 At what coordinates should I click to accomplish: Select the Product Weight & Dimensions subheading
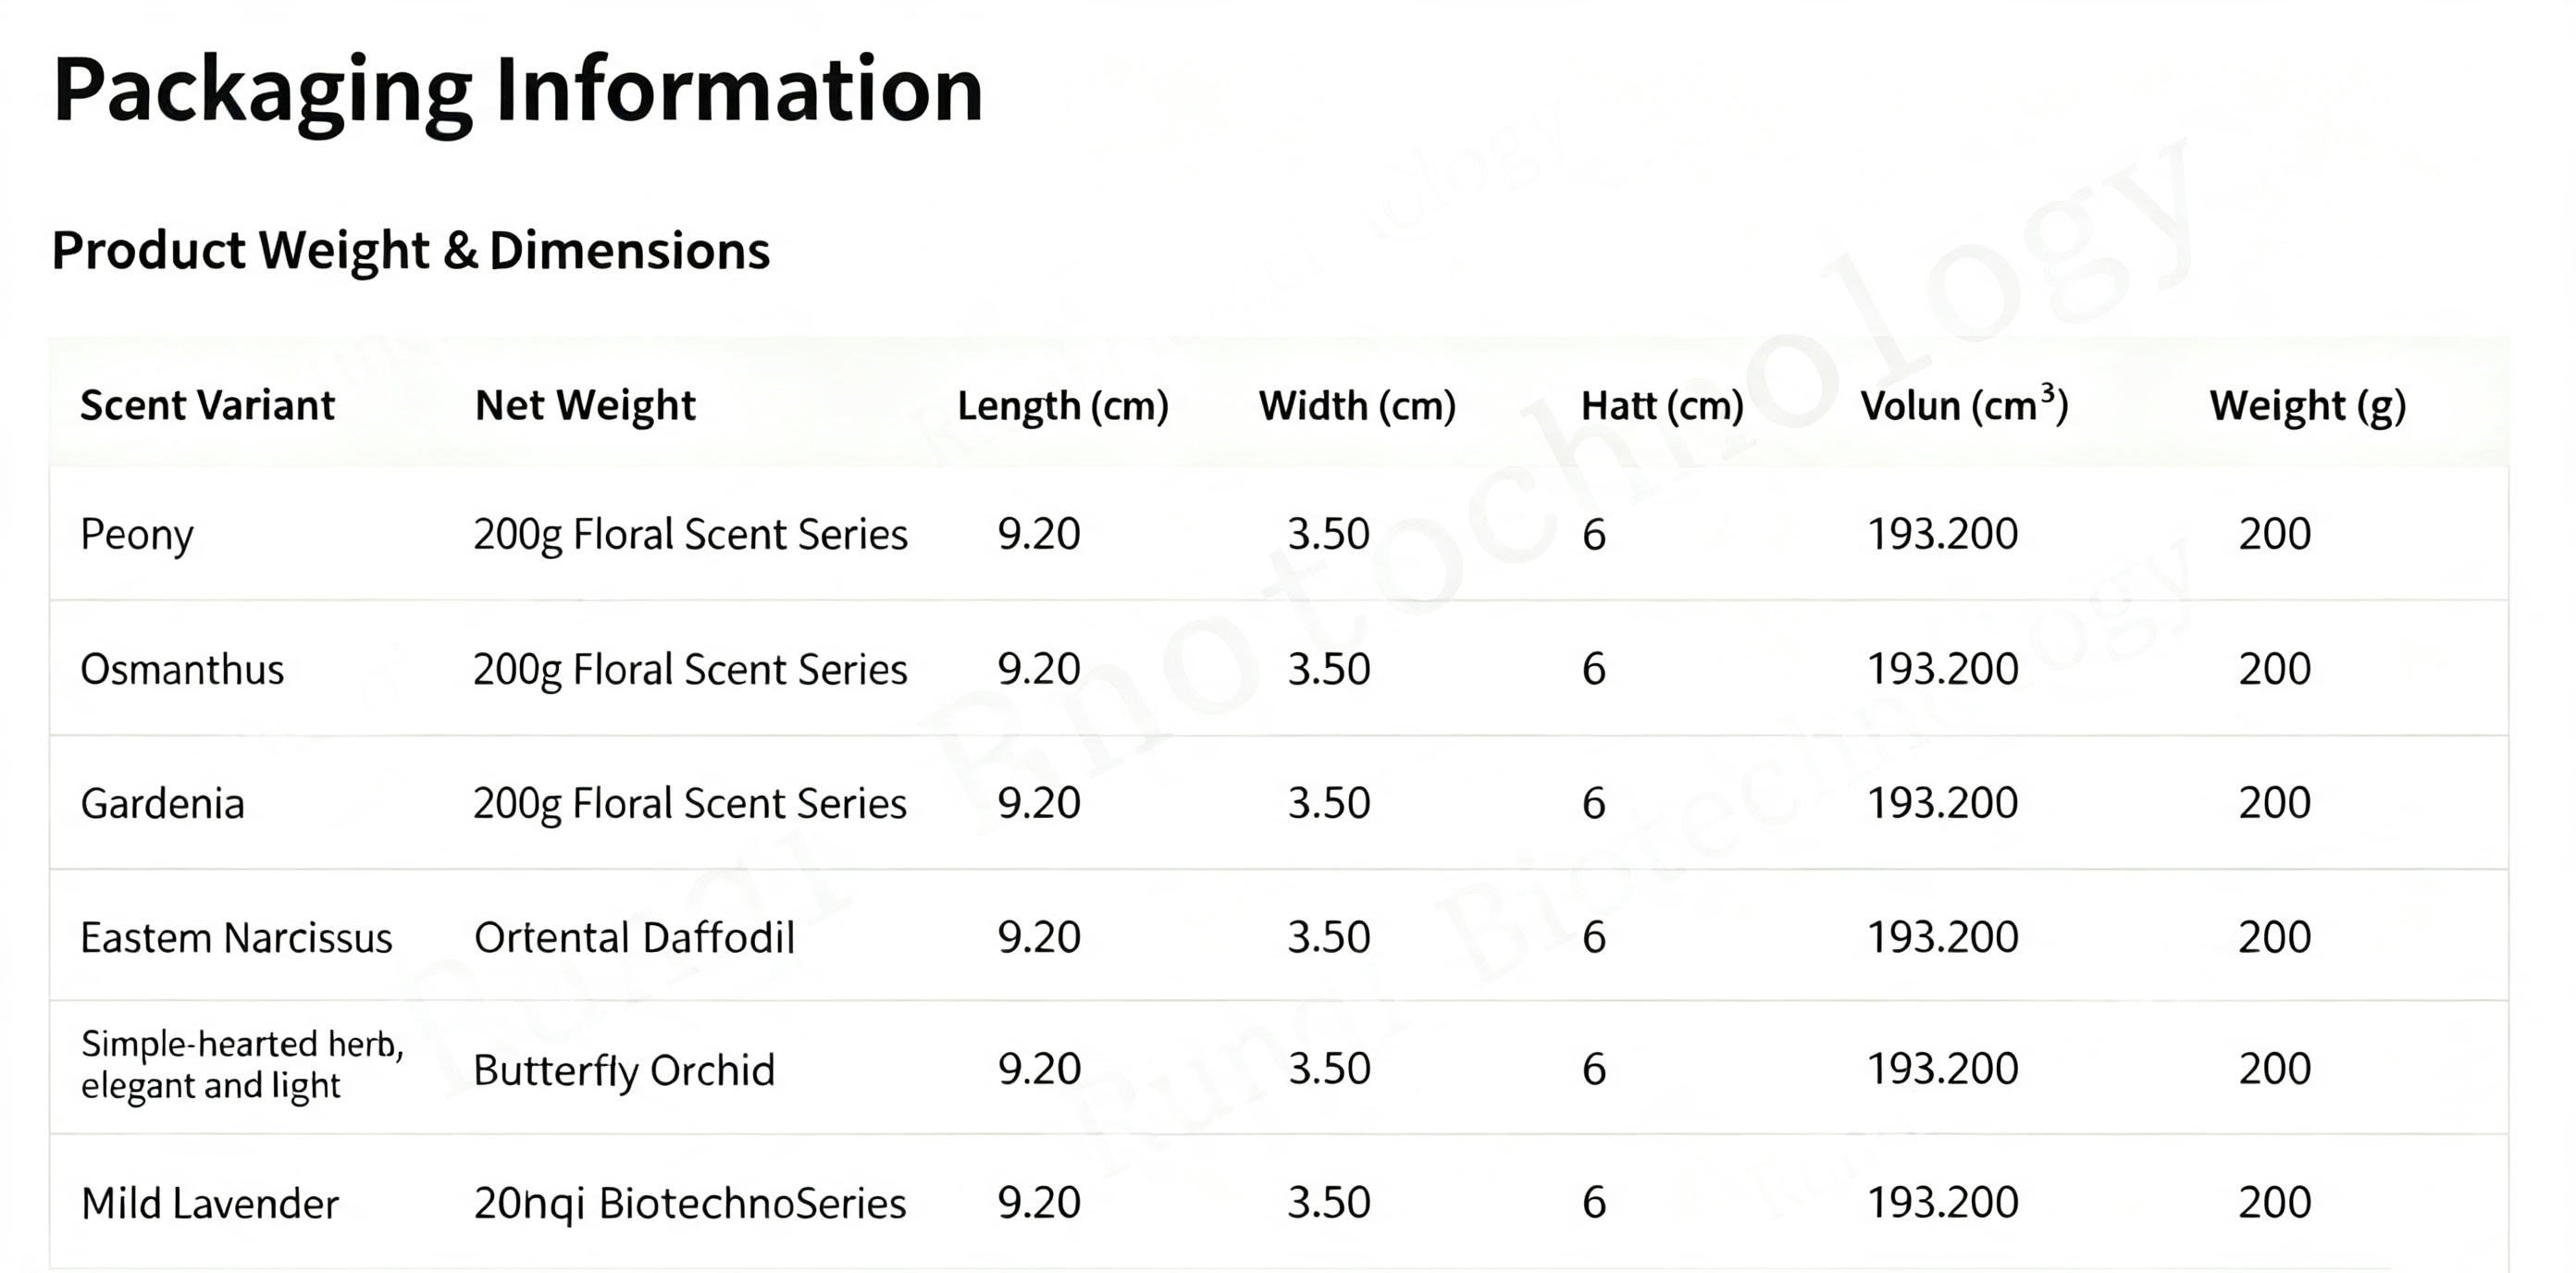coord(411,250)
